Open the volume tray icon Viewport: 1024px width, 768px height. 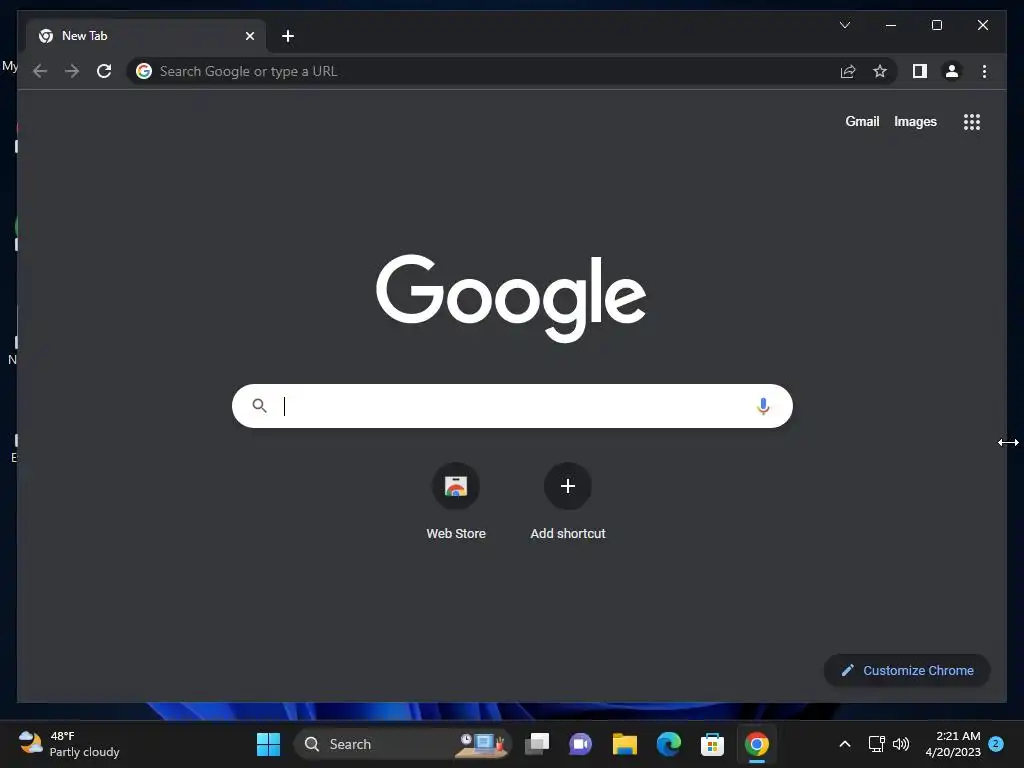coord(901,744)
